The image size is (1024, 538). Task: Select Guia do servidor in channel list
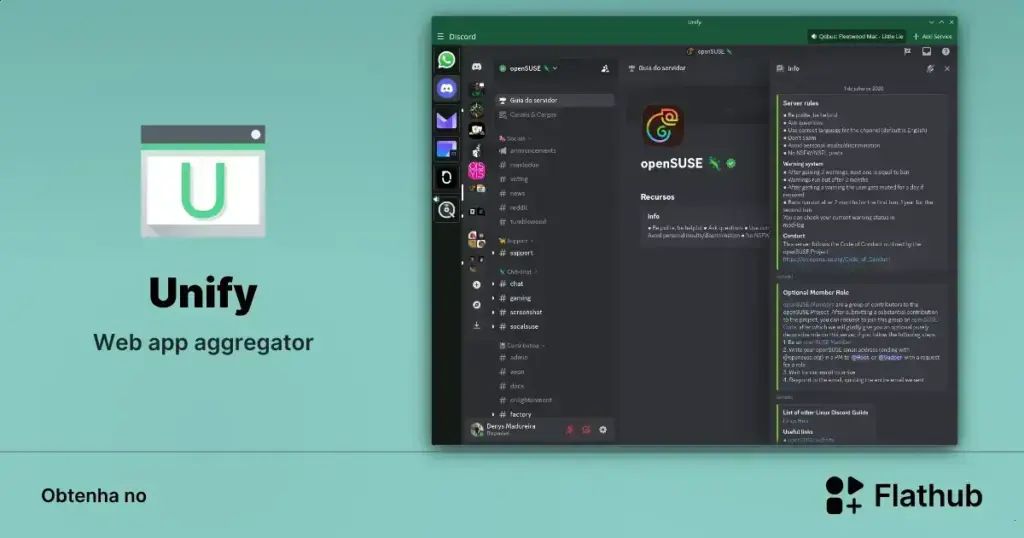(x=555, y=101)
